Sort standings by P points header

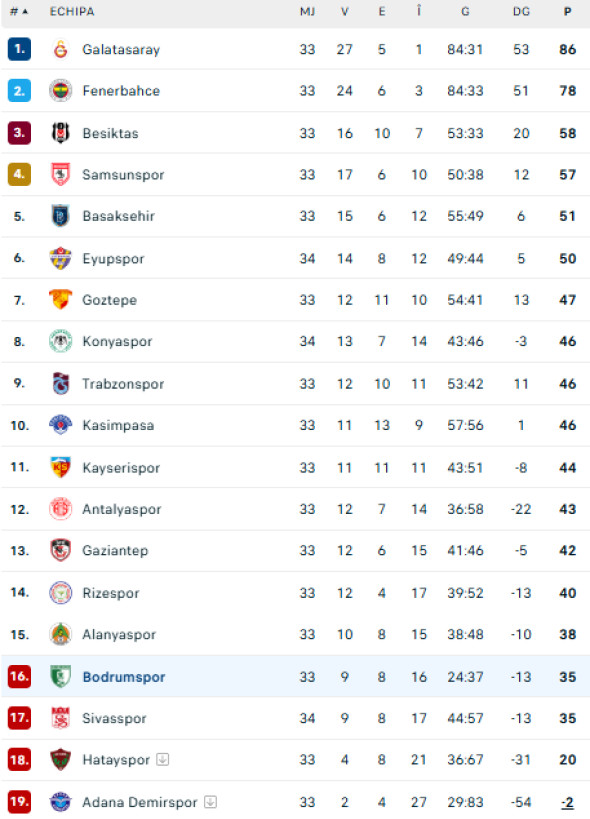[x=568, y=11]
